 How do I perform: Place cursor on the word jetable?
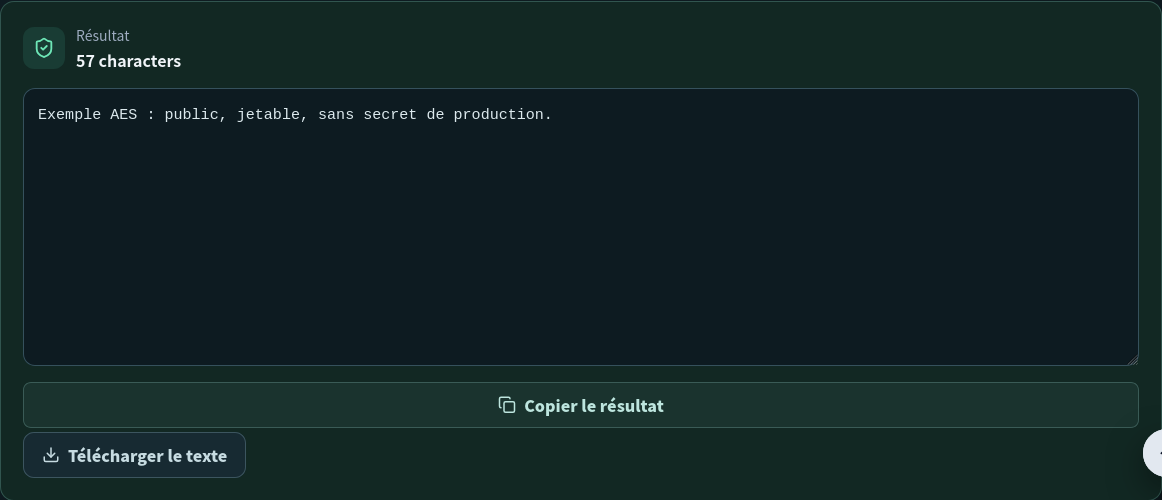tap(268, 115)
